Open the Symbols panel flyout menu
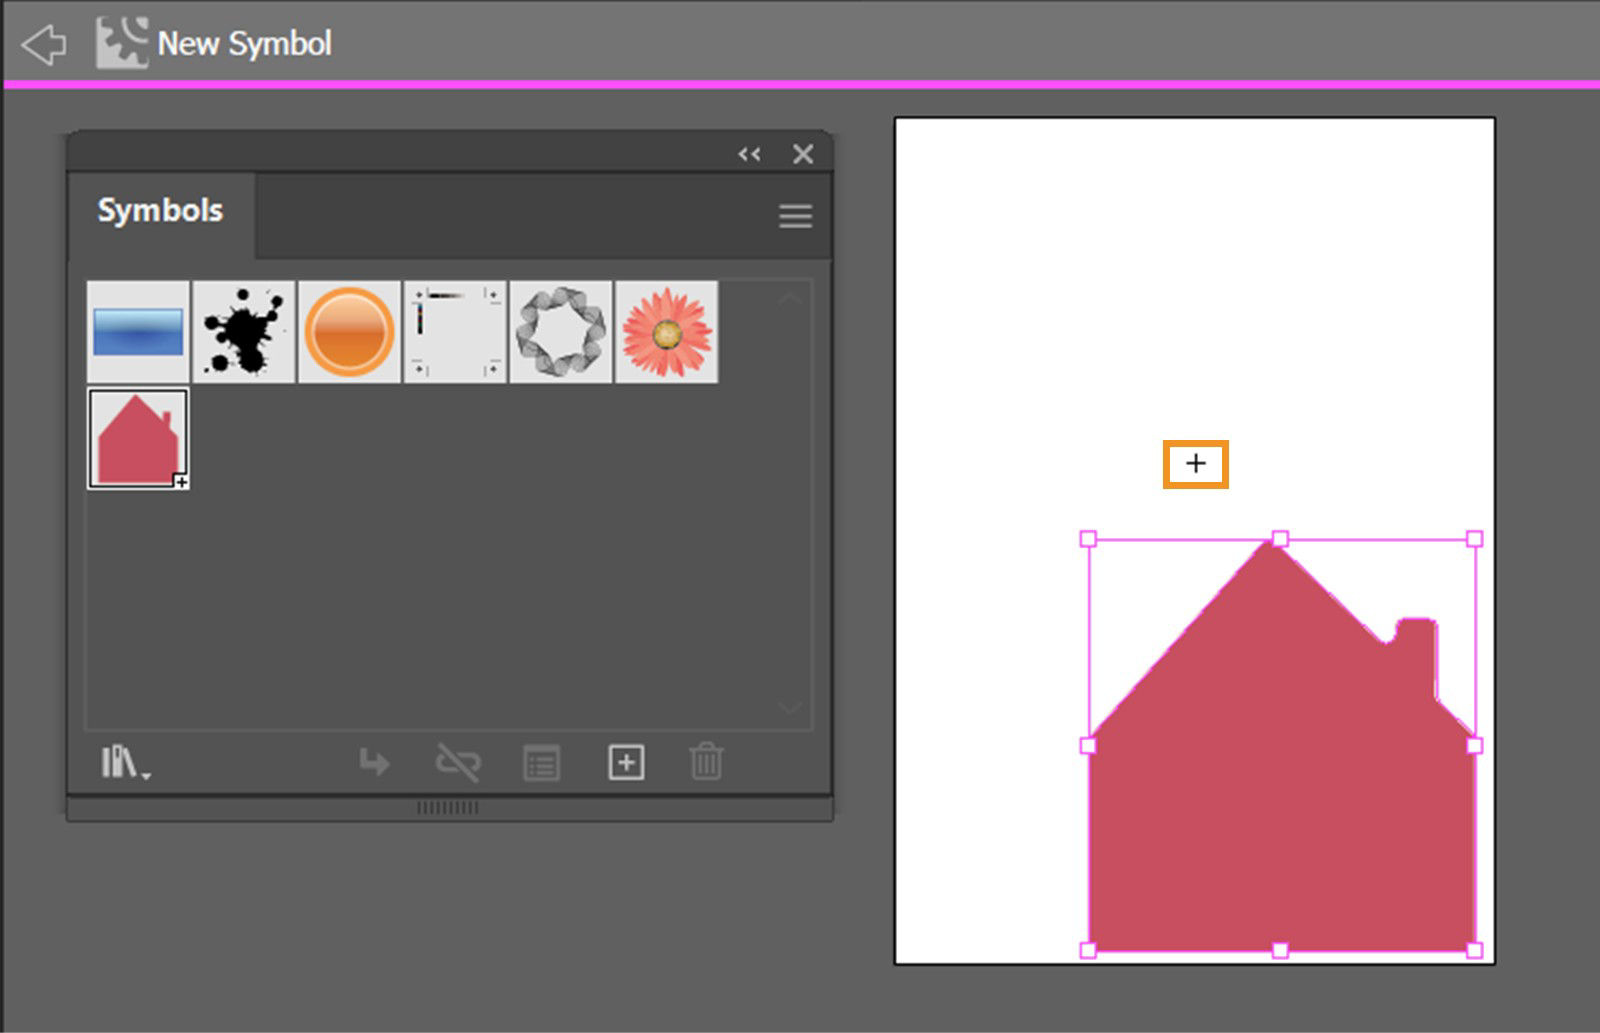 point(794,216)
